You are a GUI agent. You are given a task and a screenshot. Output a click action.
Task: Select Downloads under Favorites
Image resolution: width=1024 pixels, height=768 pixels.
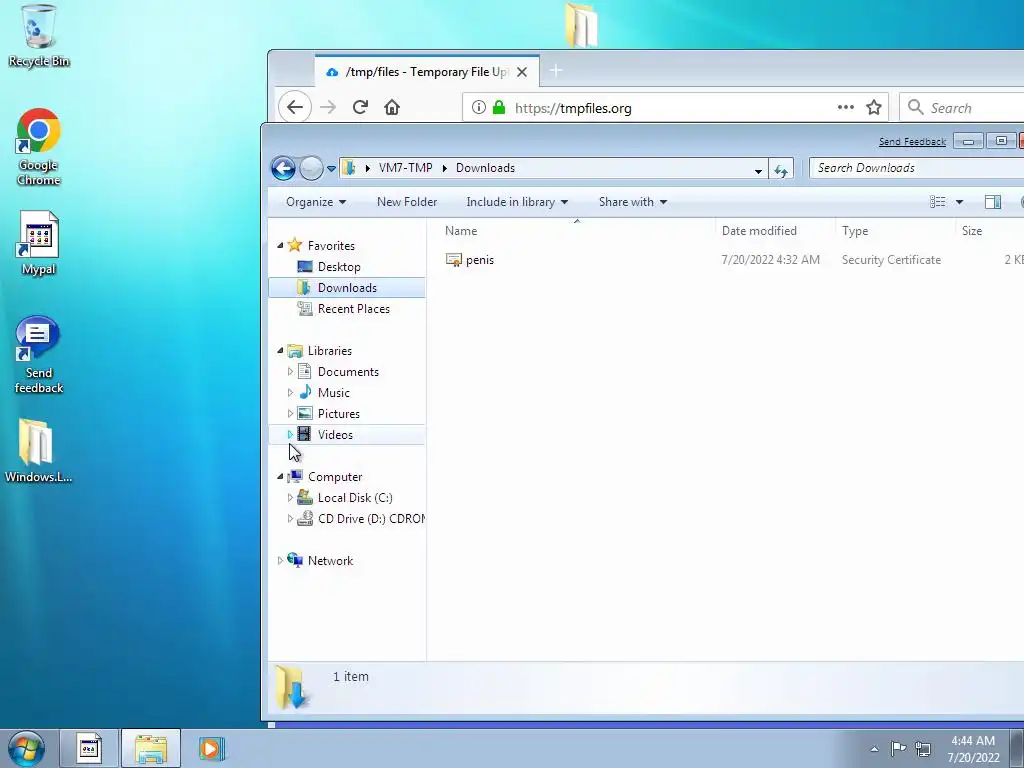347,287
